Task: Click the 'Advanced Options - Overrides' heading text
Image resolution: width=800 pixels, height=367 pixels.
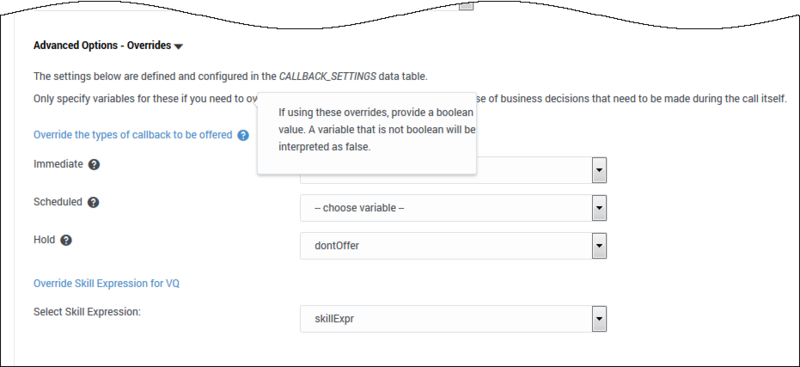Action: pos(102,45)
